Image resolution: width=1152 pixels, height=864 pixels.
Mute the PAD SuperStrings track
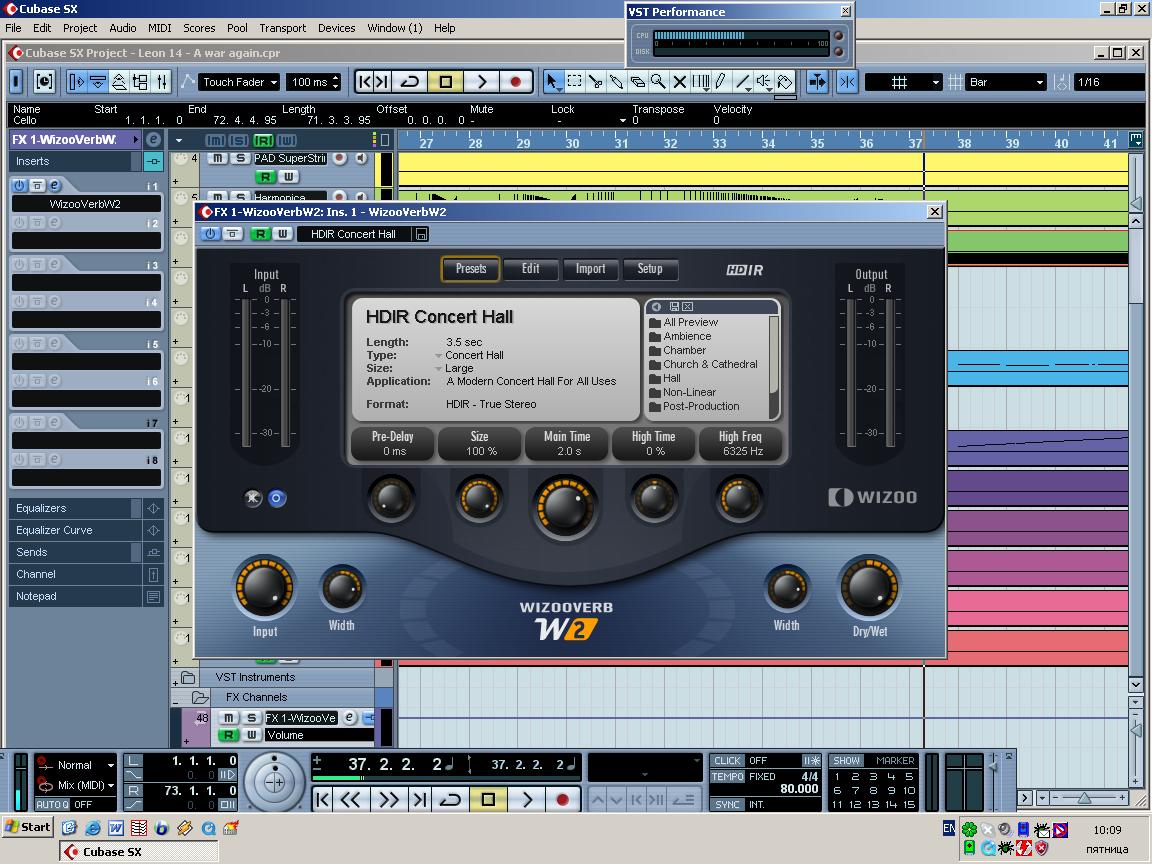(218, 158)
